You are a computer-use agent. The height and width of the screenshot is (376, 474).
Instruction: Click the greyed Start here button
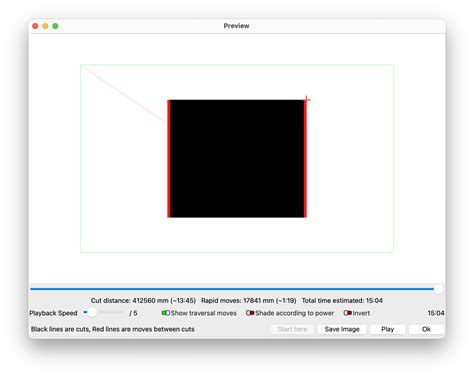click(292, 329)
